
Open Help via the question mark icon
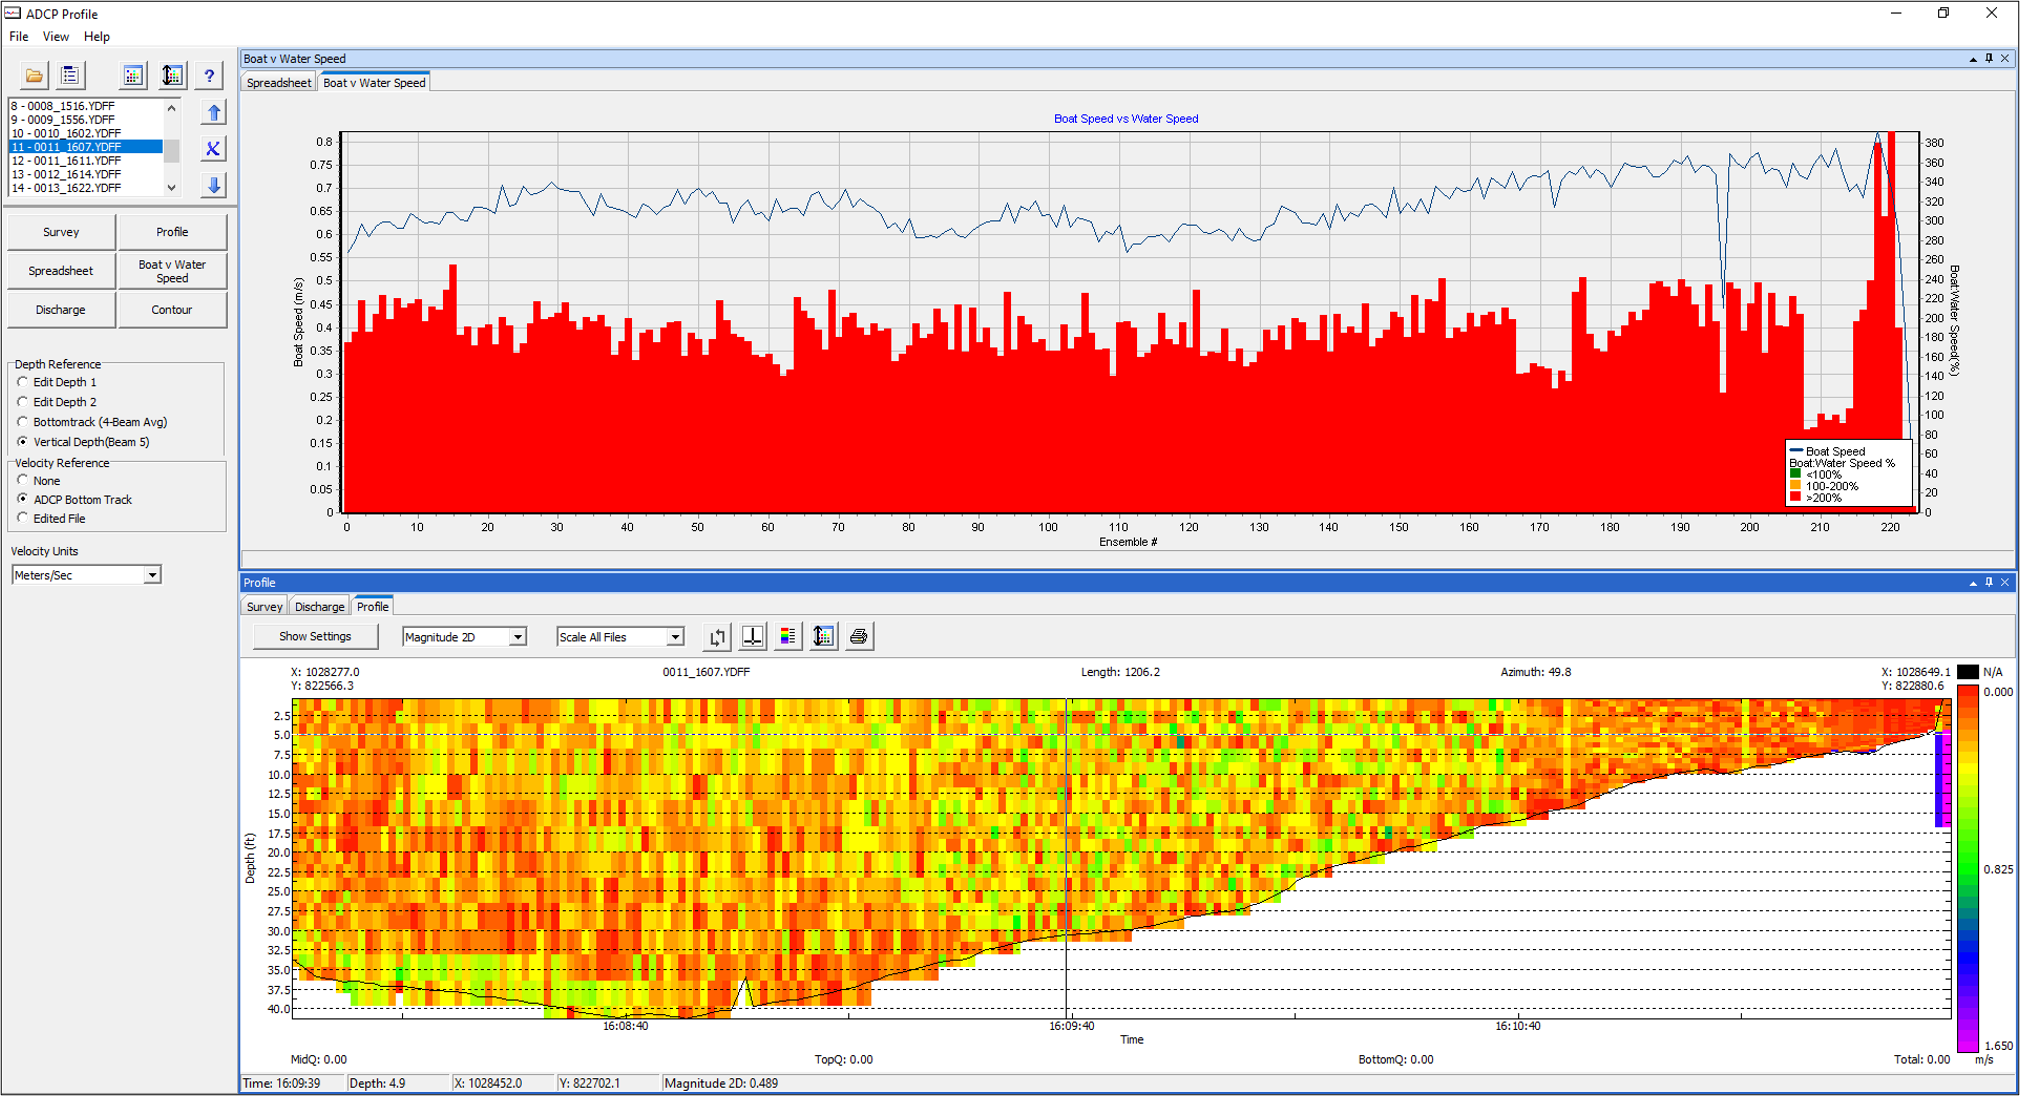pos(209,75)
